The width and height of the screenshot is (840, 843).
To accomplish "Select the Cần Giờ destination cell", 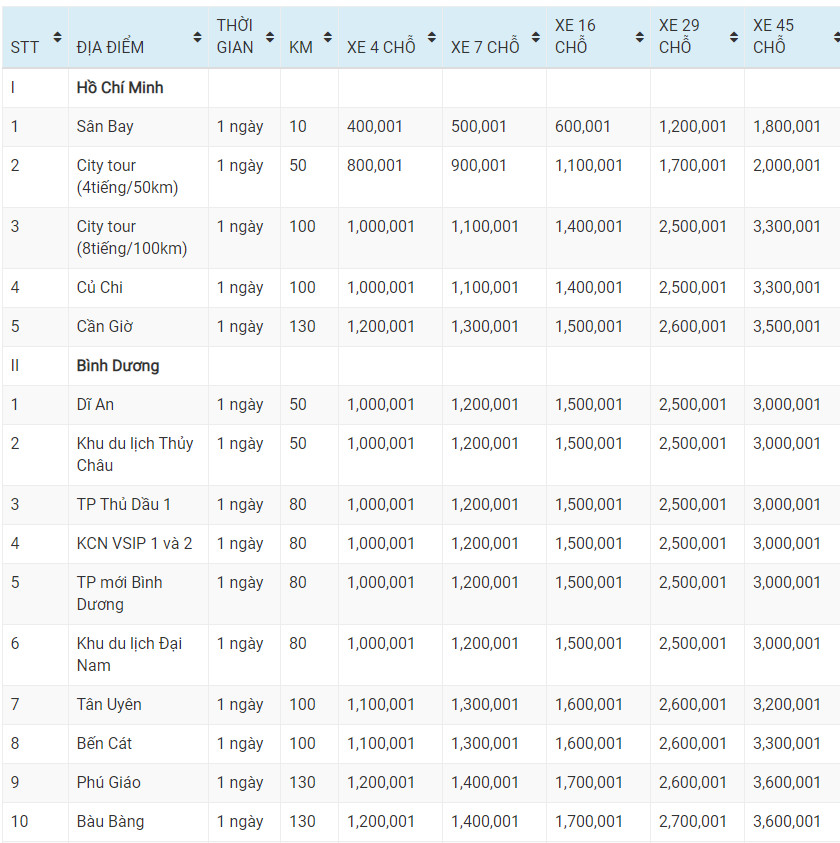I will tap(105, 327).
